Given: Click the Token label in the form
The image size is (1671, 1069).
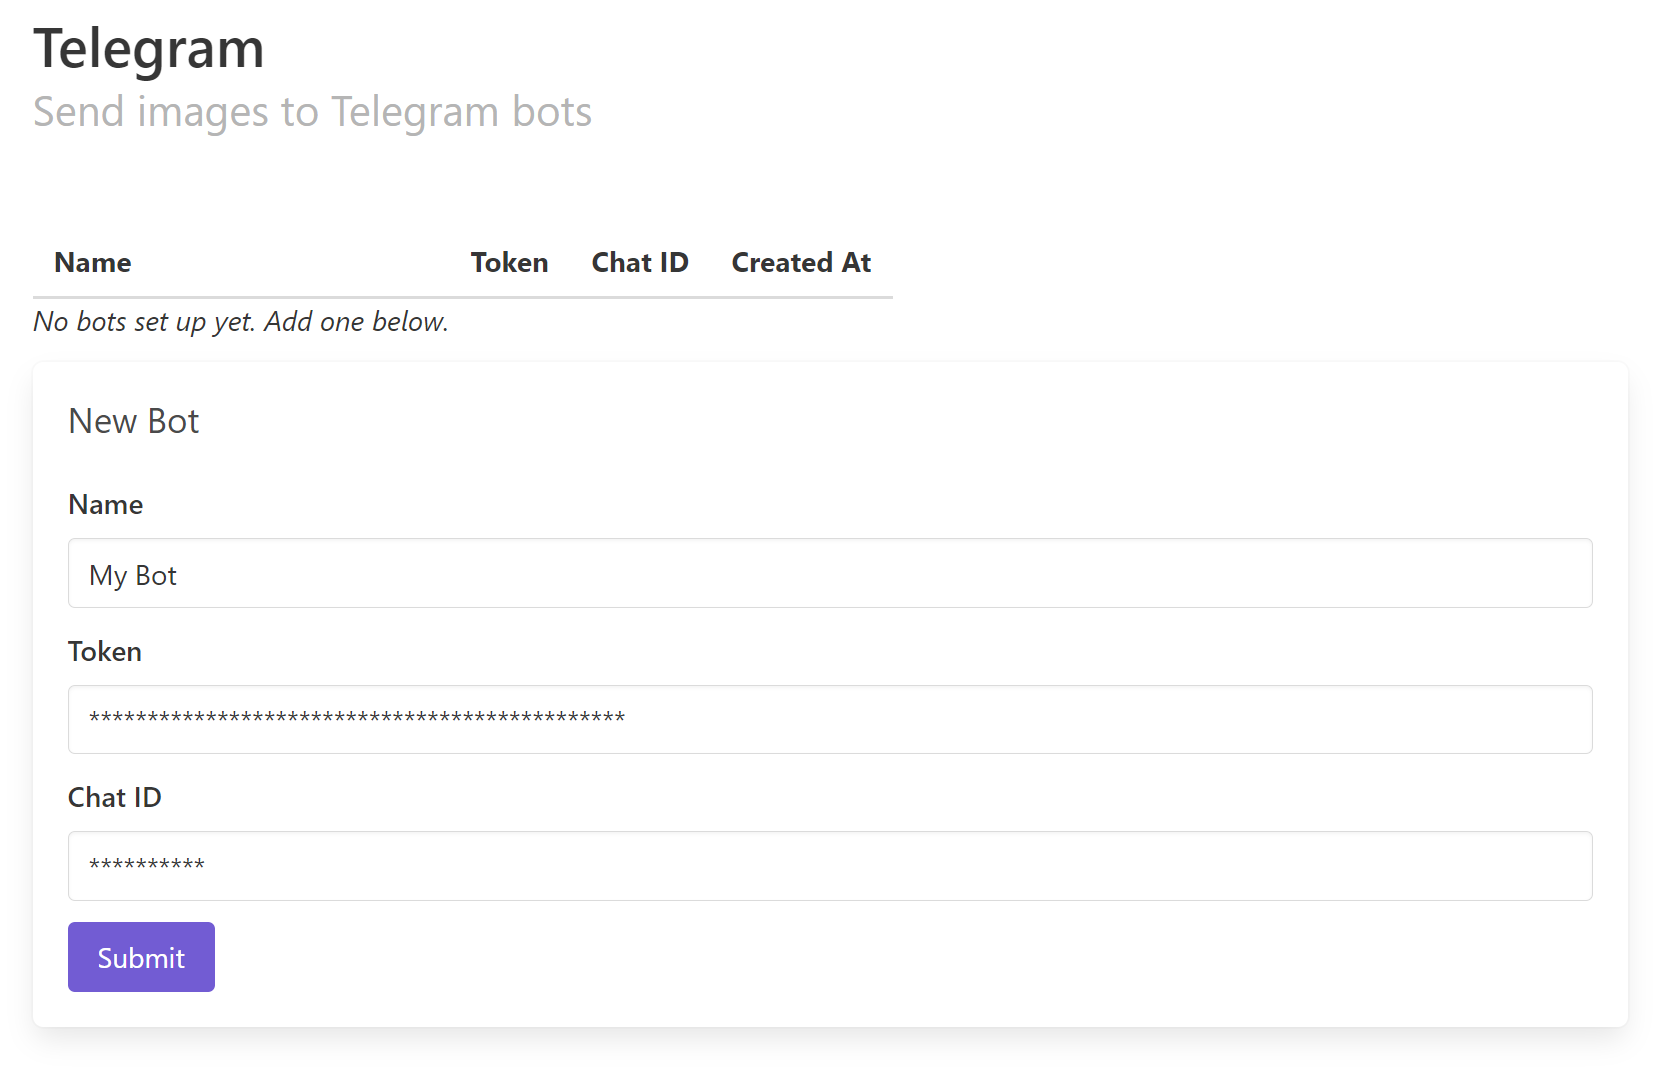Looking at the screenshot, I should coord(105,651).
